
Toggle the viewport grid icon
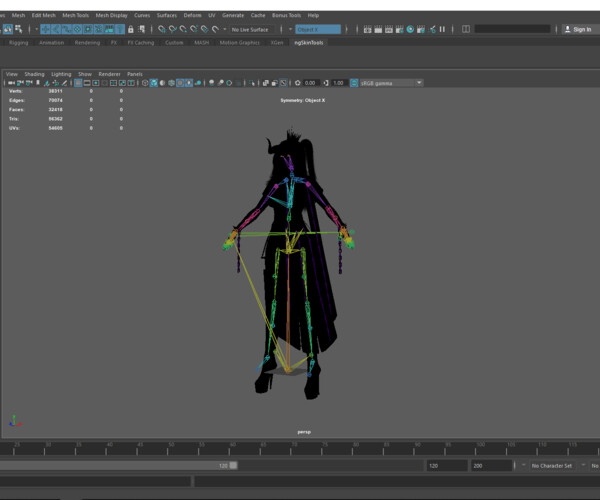(x=78, y=83)
